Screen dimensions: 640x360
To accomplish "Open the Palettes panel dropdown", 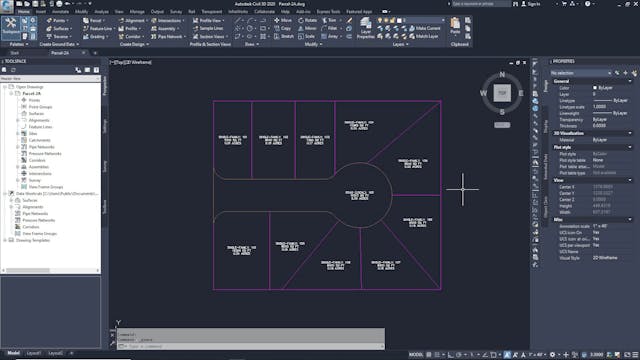I will tap(19, 44).
